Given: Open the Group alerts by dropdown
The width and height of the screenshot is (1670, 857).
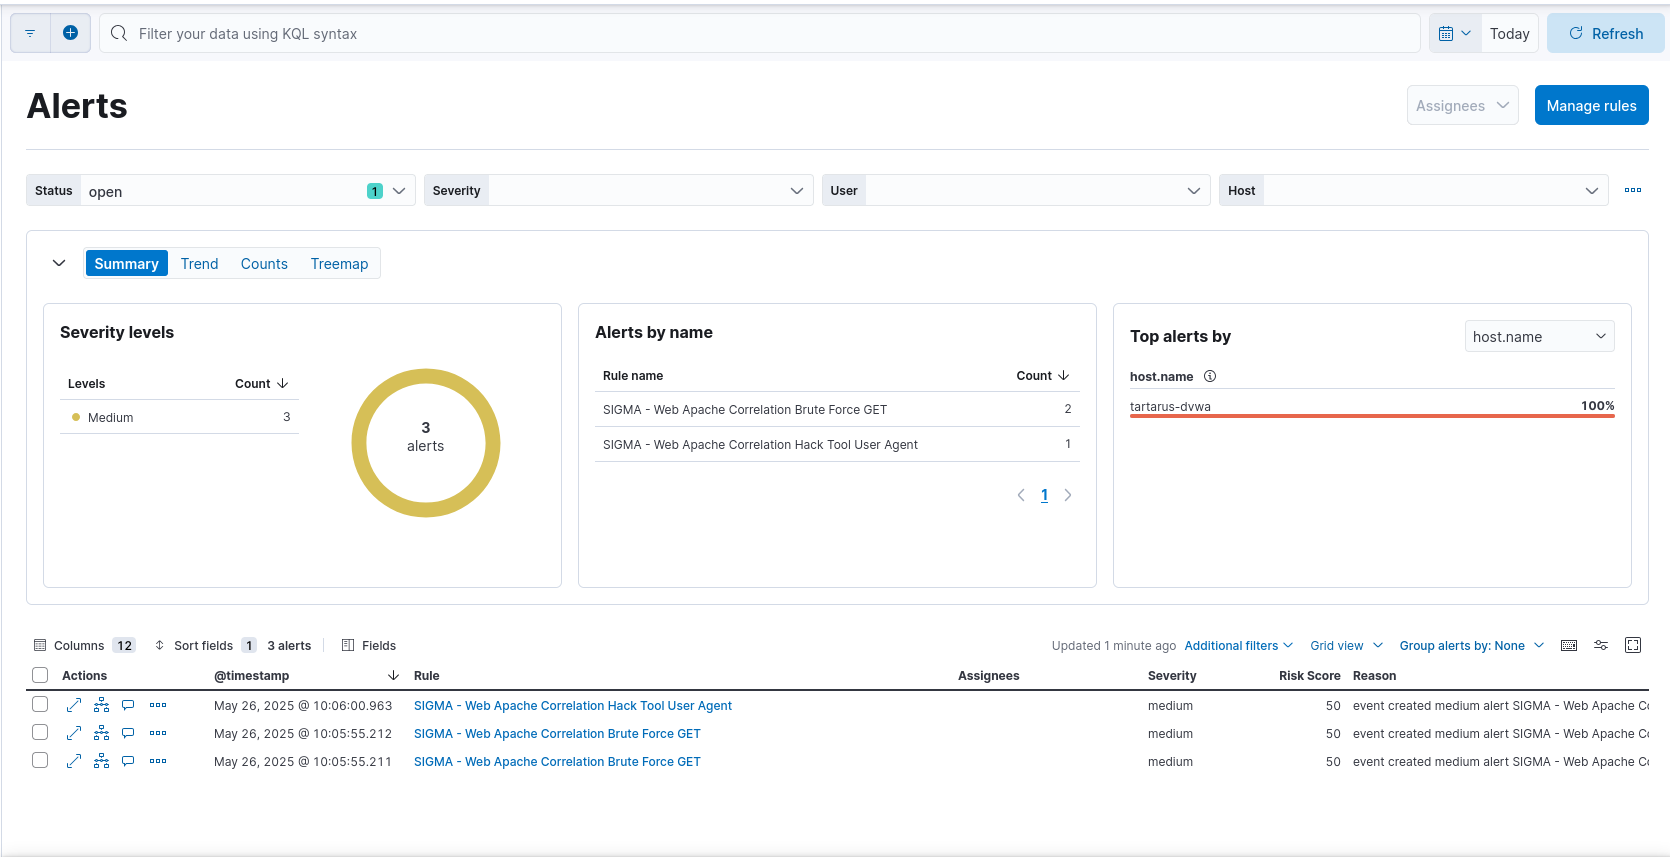Looking at the screenshot, I should [1471, 646].
